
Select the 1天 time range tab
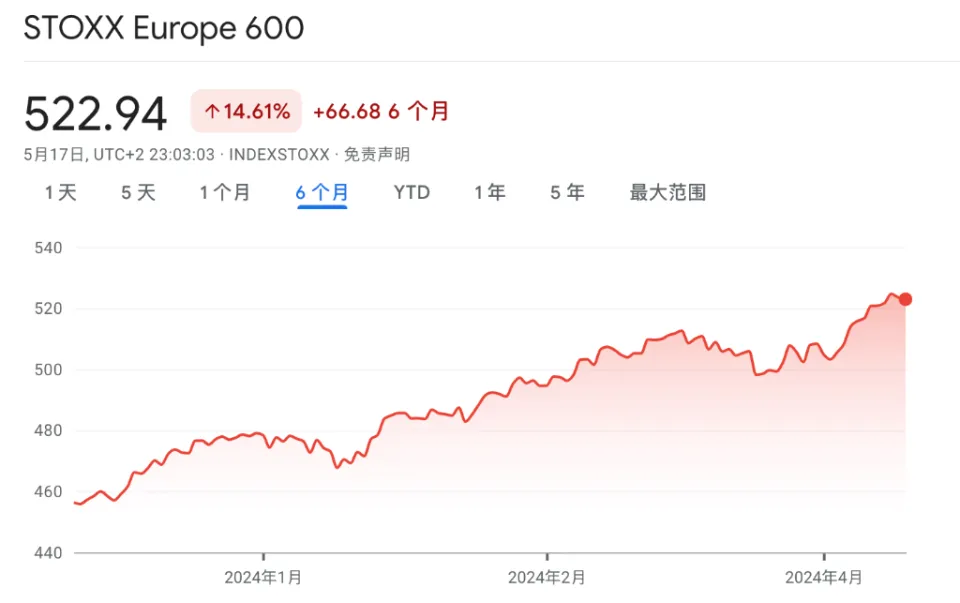(x=60, y=192)
